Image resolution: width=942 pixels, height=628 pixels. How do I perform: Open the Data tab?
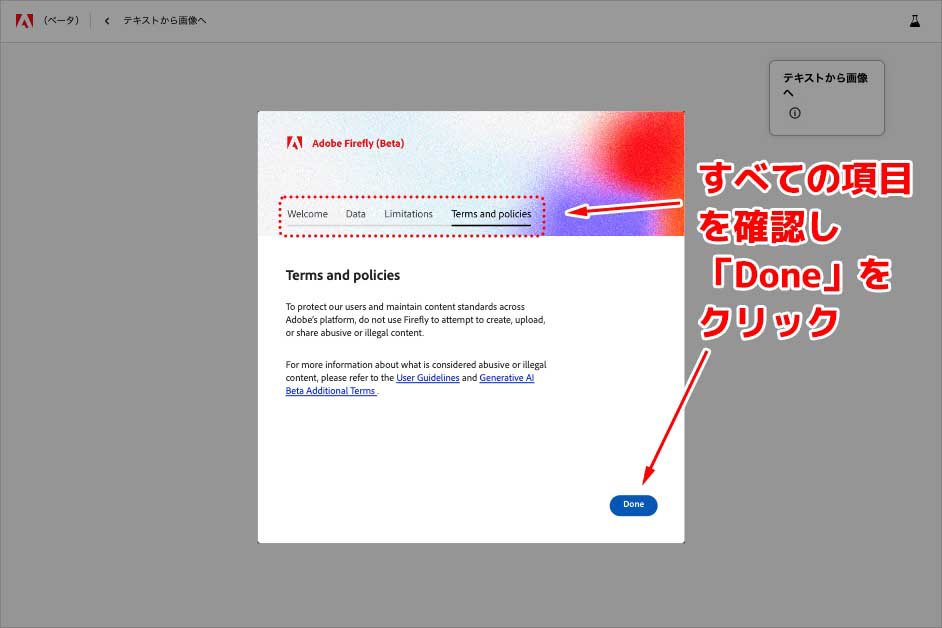tap(356, 214)
